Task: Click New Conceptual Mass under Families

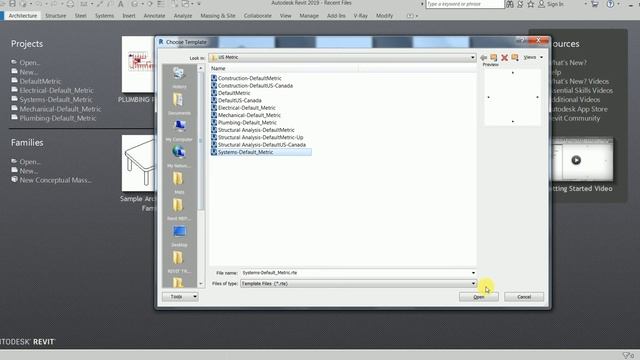Action: coord(56,180)
